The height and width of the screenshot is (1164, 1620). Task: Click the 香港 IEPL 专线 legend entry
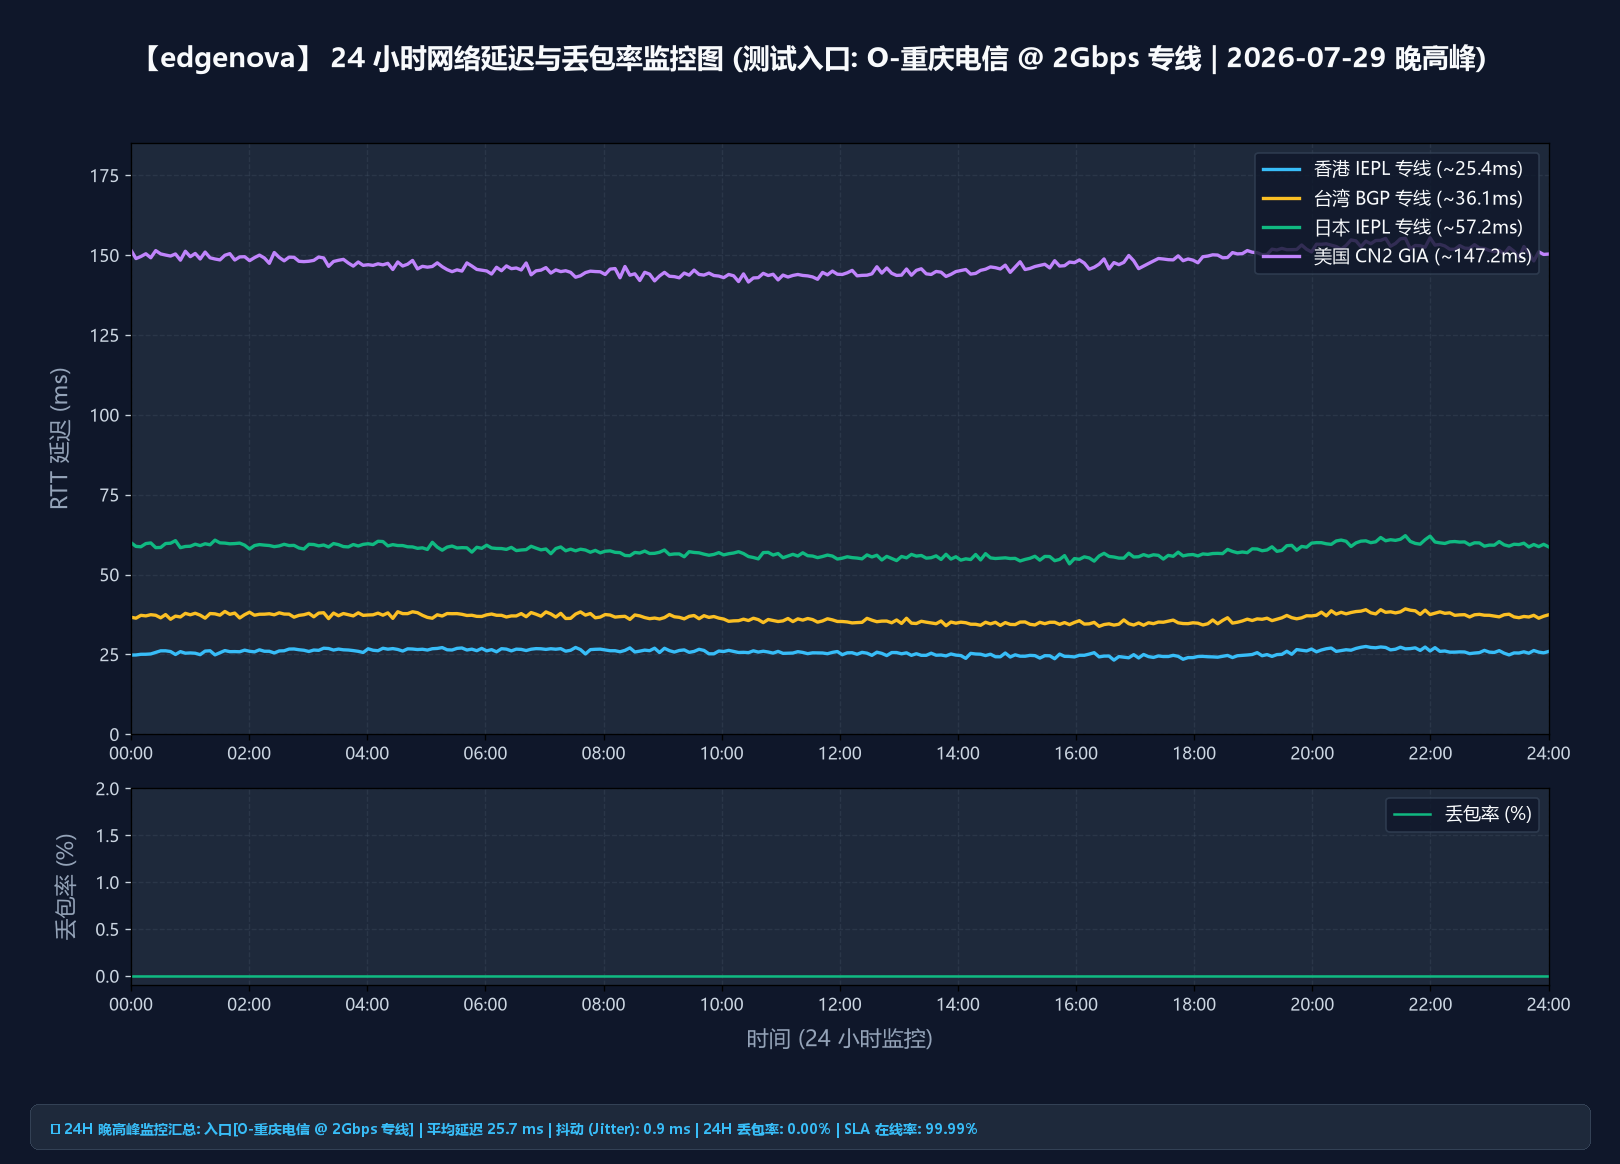click(1418, 169)
